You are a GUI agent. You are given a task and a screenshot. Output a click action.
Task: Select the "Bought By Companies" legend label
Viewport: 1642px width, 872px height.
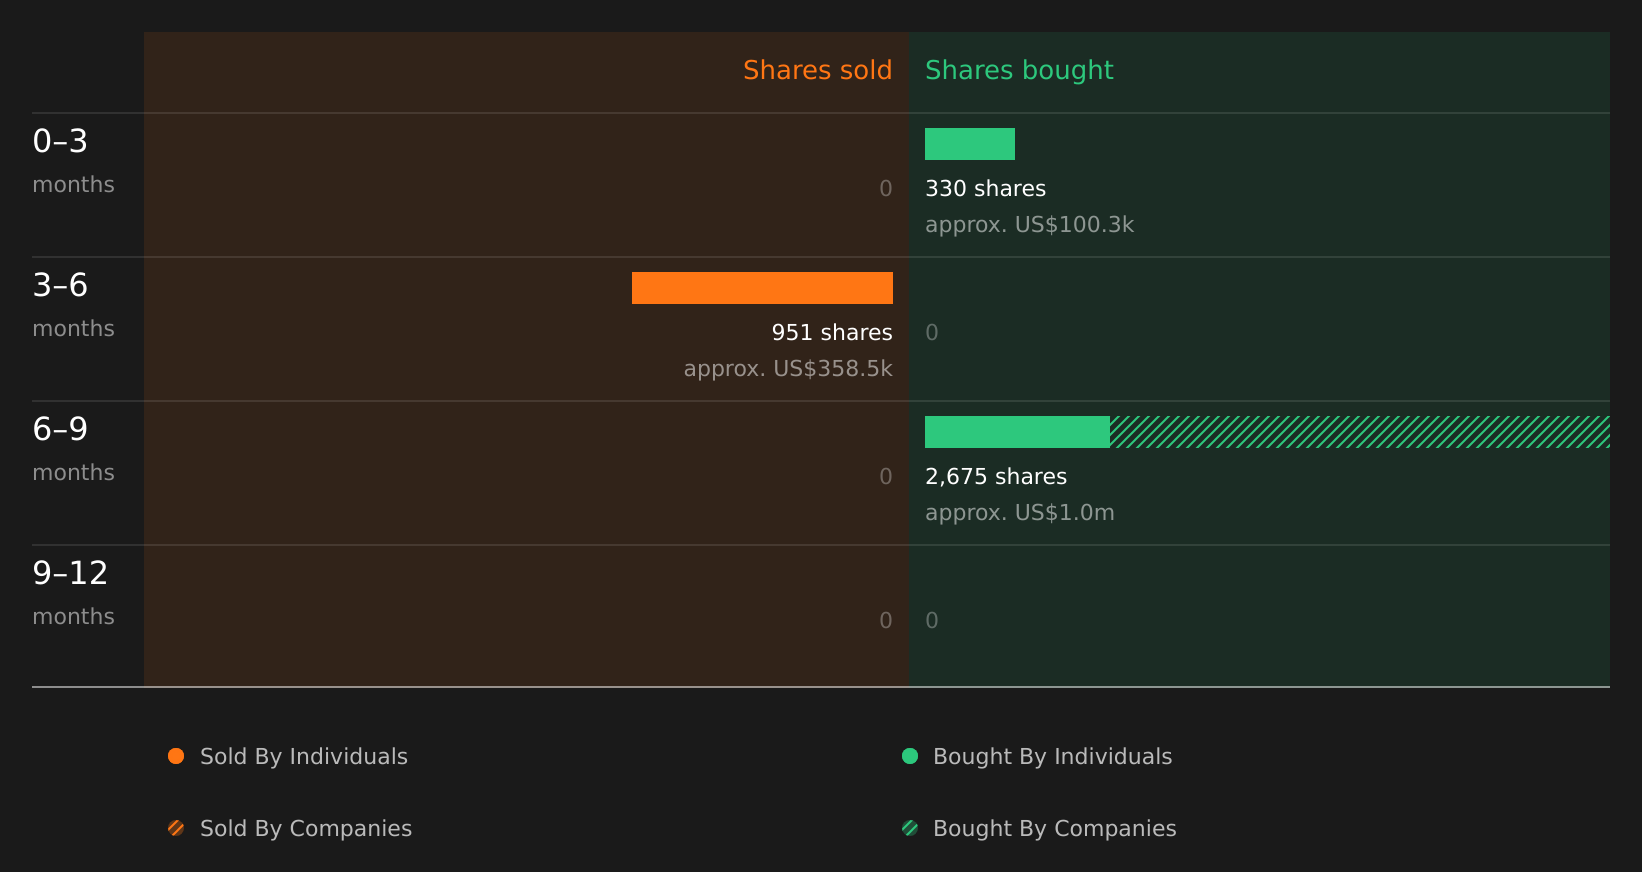[1054, 829]
